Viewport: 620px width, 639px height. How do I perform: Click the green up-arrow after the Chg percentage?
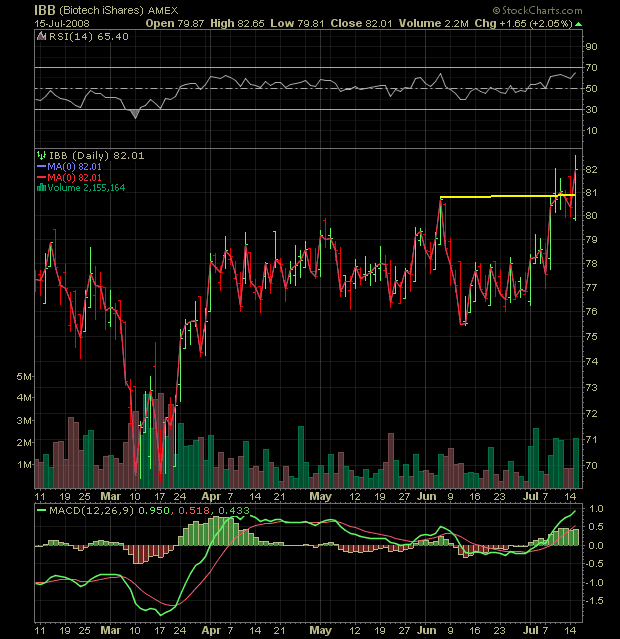(578, 24)
